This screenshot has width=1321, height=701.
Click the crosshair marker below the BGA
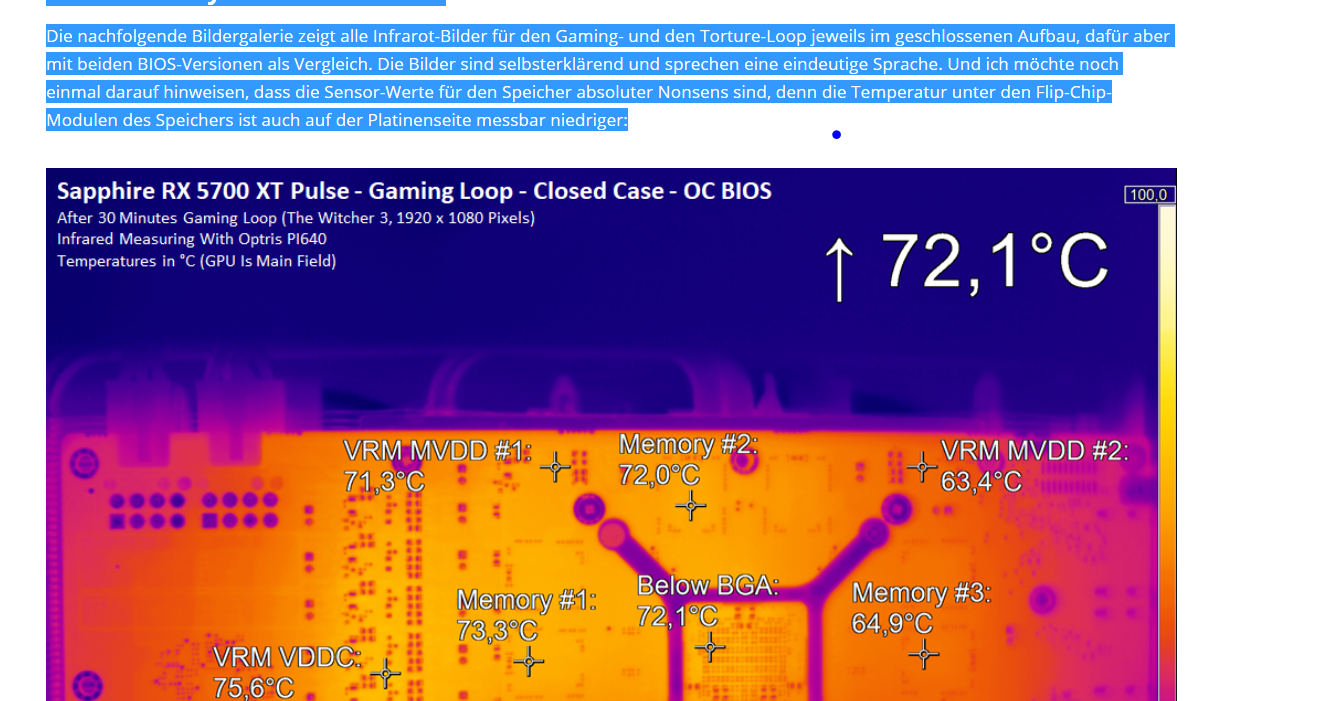coord(710,648)
